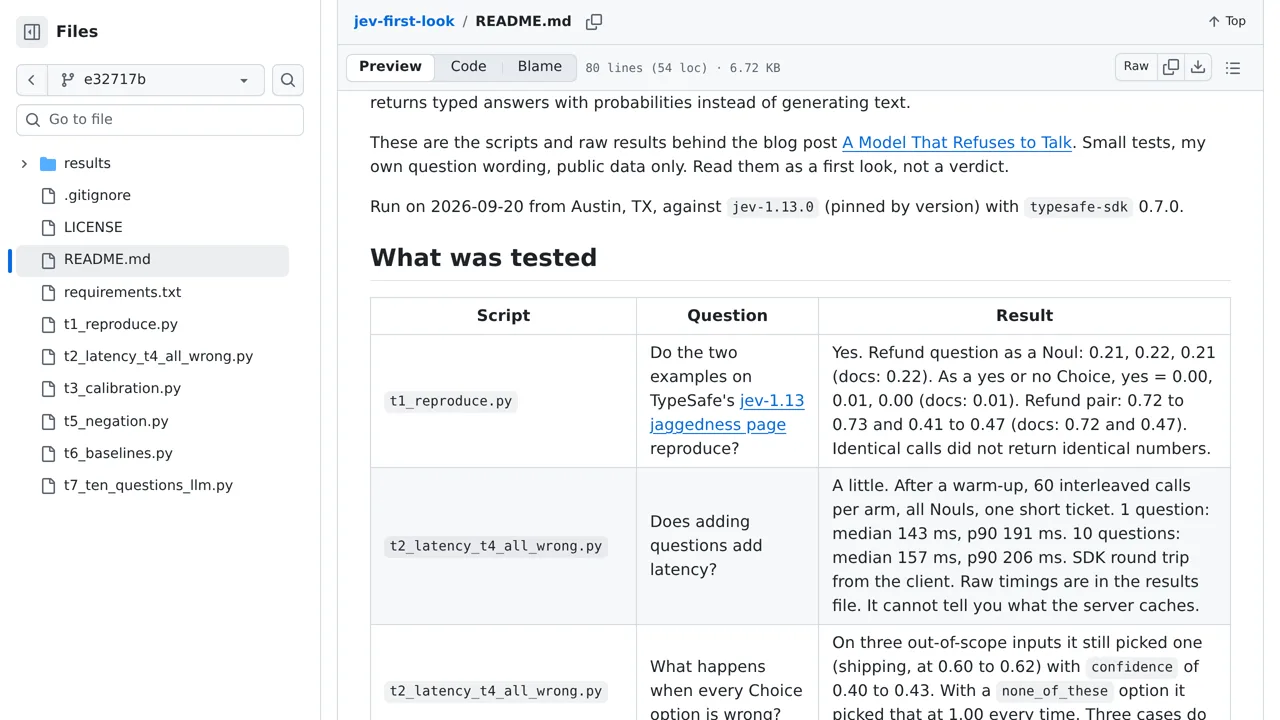Screen dimensions: 1280x720
Task: Copy raw file contents icon
Action: (1171, 67)
